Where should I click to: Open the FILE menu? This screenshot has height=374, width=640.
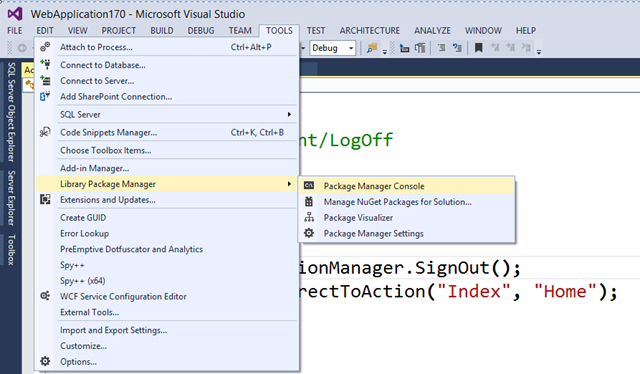pos(15,31)
